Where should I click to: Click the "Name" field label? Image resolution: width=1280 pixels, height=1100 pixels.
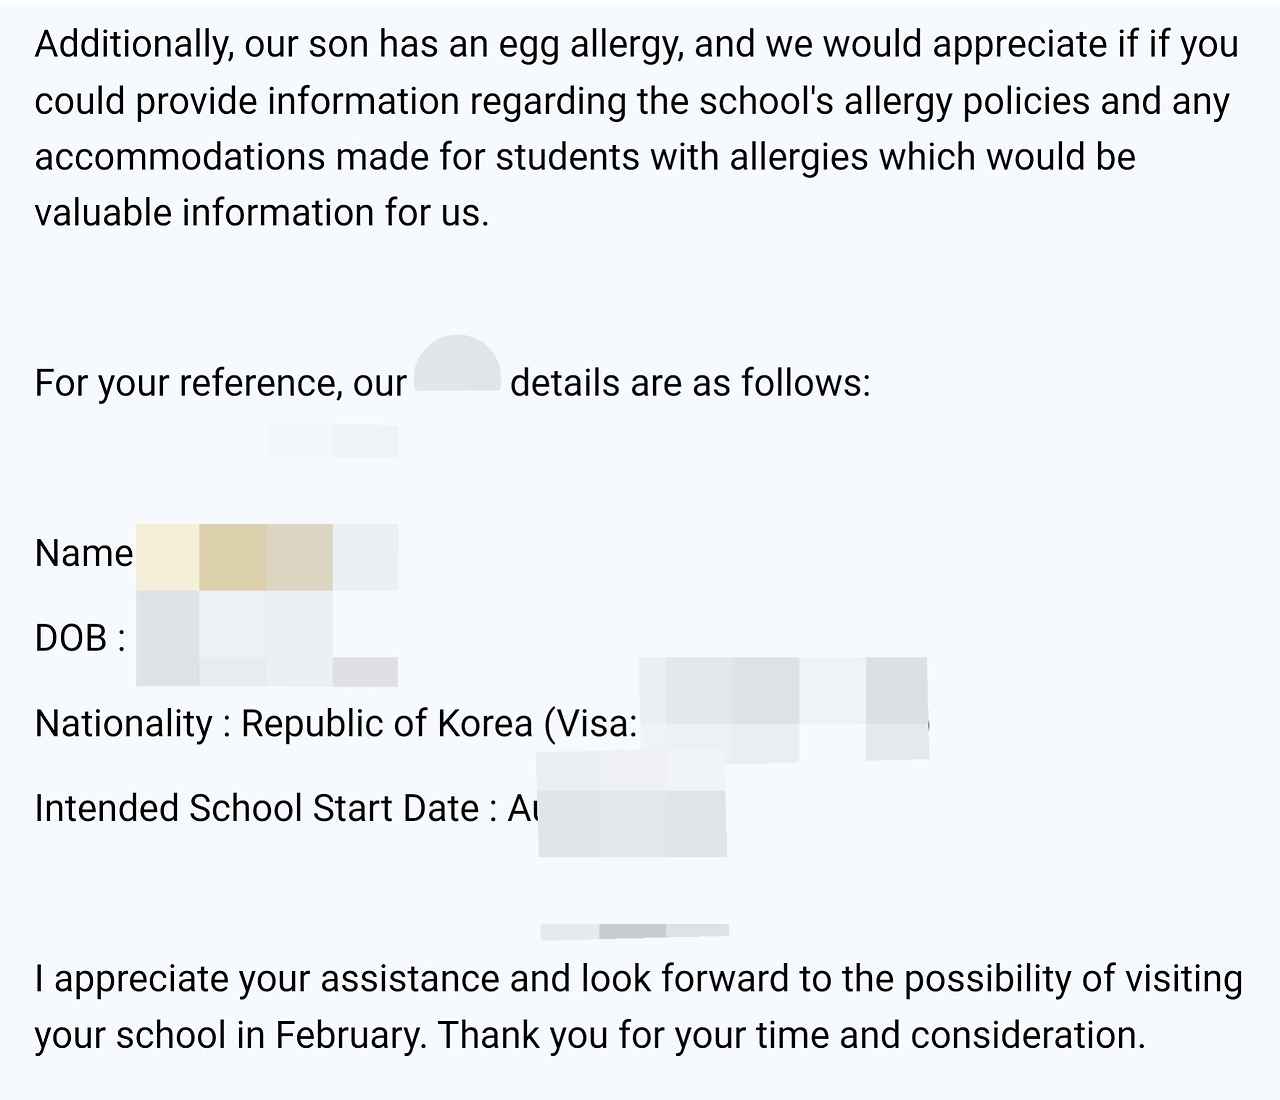click(84, 553)
